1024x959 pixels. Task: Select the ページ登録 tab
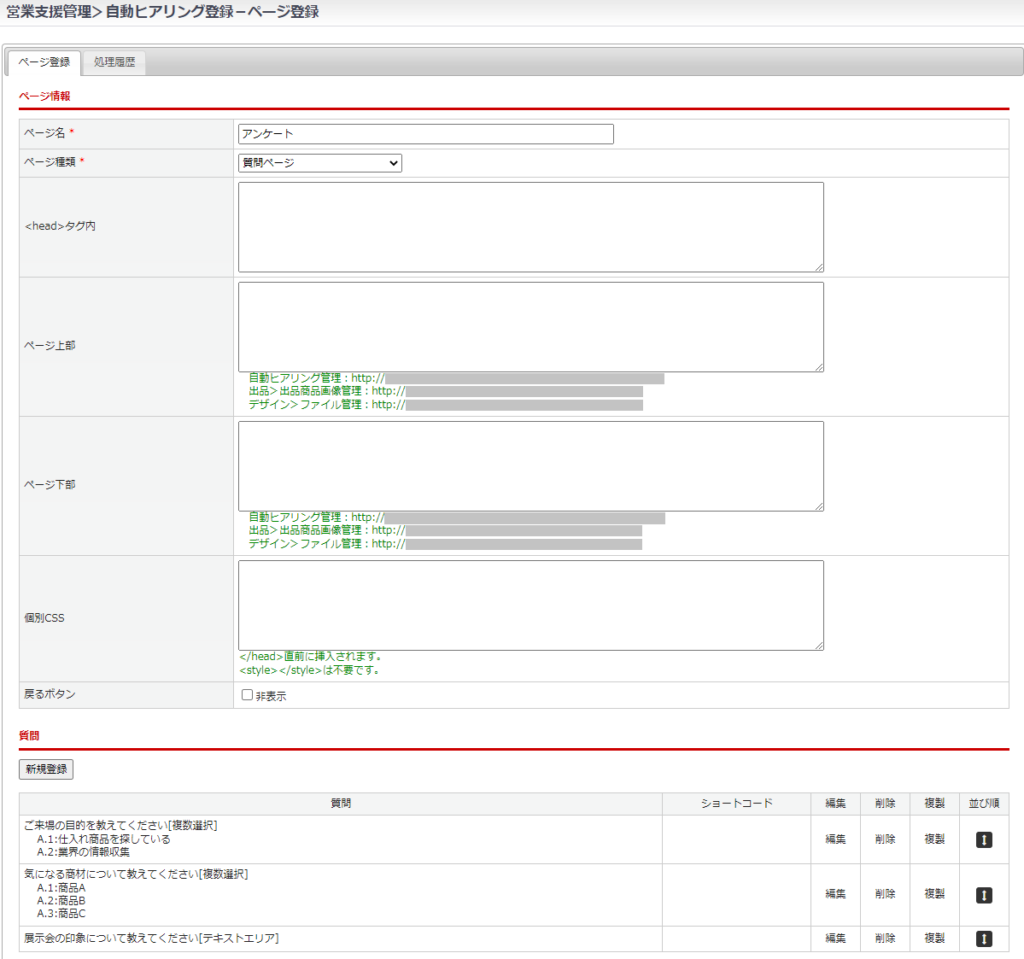pyautogui.click(x=44, y=63)
